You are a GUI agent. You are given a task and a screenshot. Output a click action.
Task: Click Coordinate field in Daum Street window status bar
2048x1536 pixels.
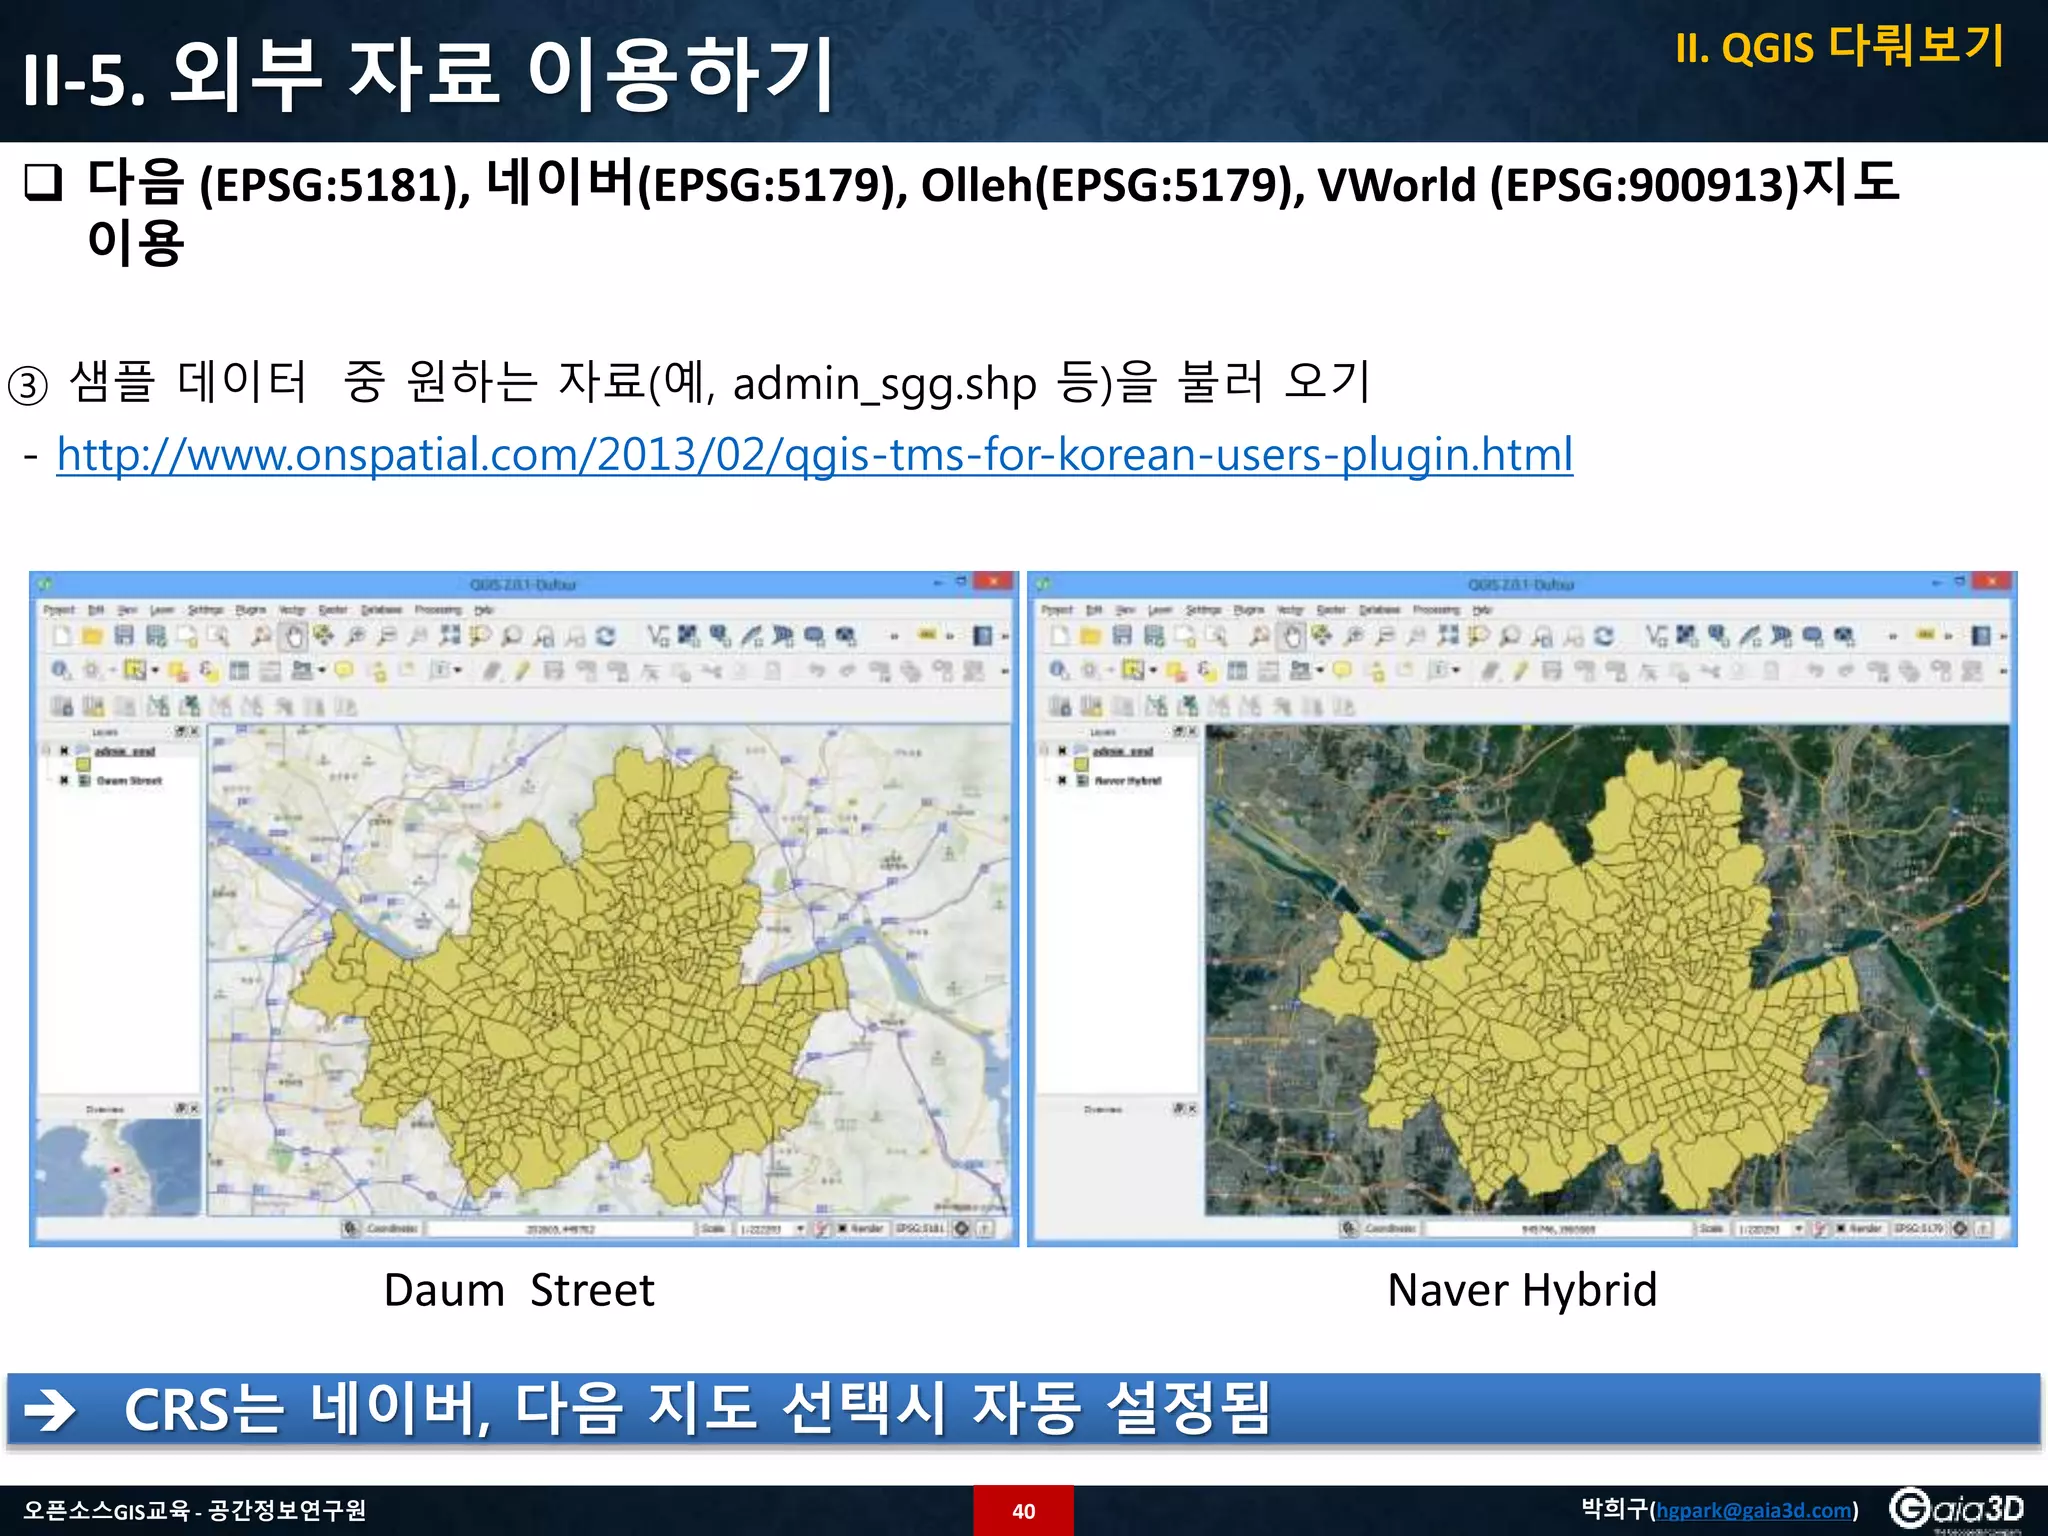[560, 1228]
